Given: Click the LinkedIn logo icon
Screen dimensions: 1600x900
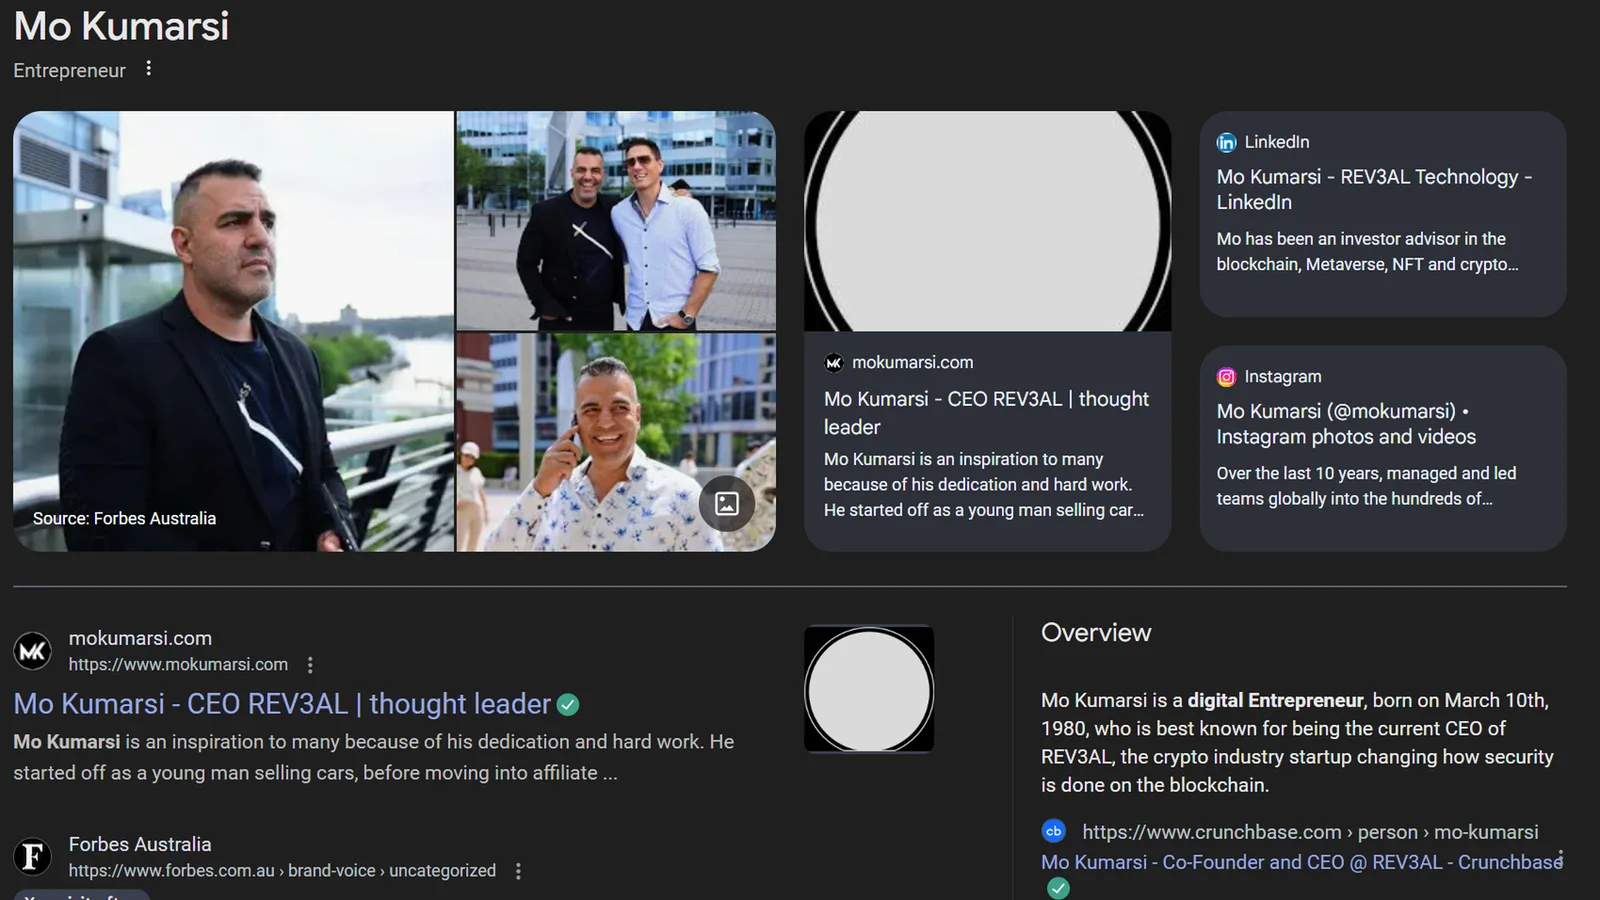Looking at the screenshot, I should point(1226,143).
